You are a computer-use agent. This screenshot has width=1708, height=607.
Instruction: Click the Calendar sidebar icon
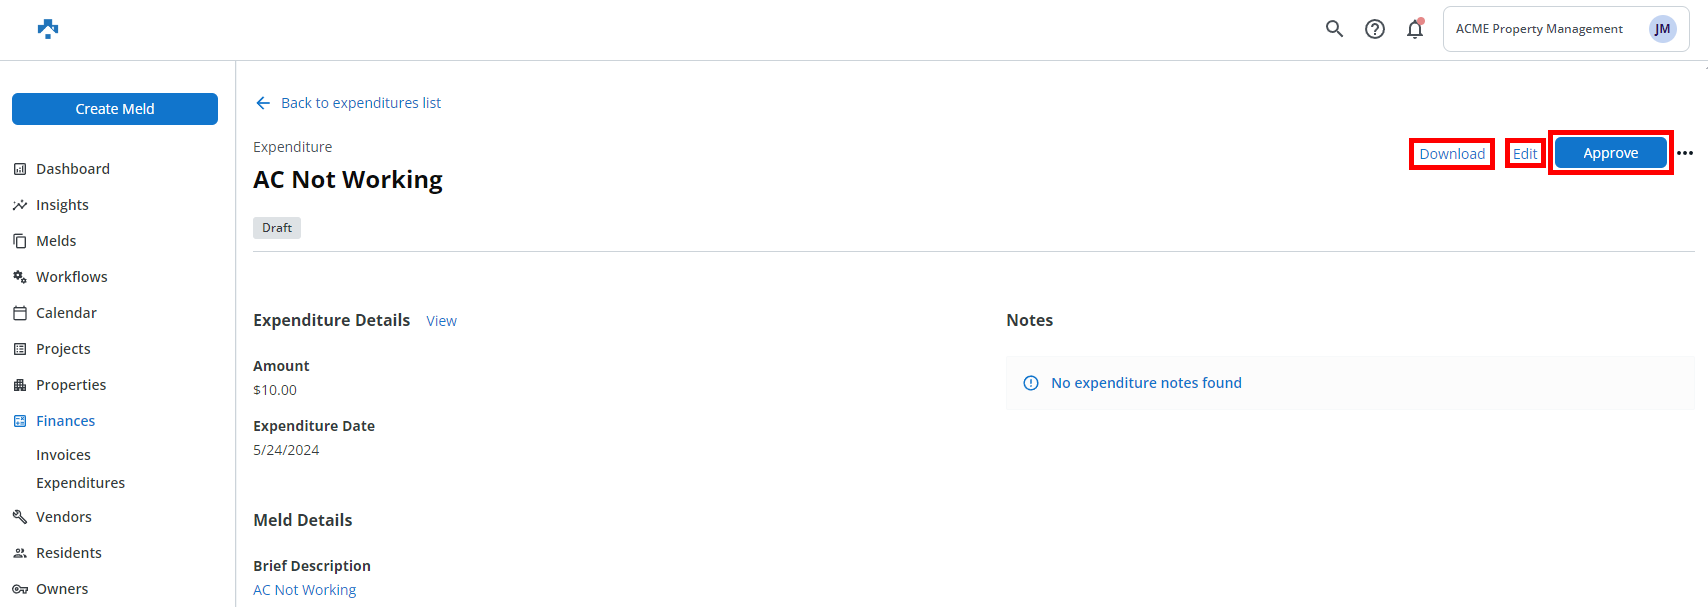point(20,313)
